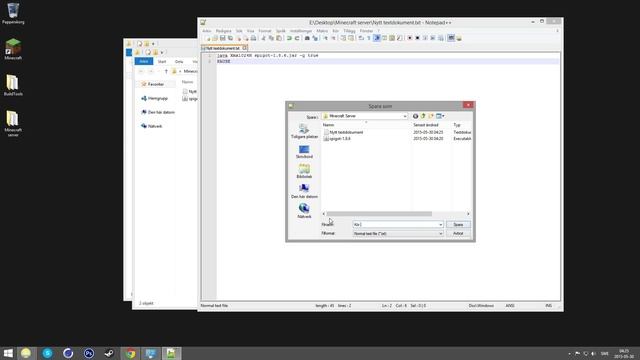Select the BuildTools folder on desktop
Viewport: 640px width, 360px height.
click(x=13, y=85)
